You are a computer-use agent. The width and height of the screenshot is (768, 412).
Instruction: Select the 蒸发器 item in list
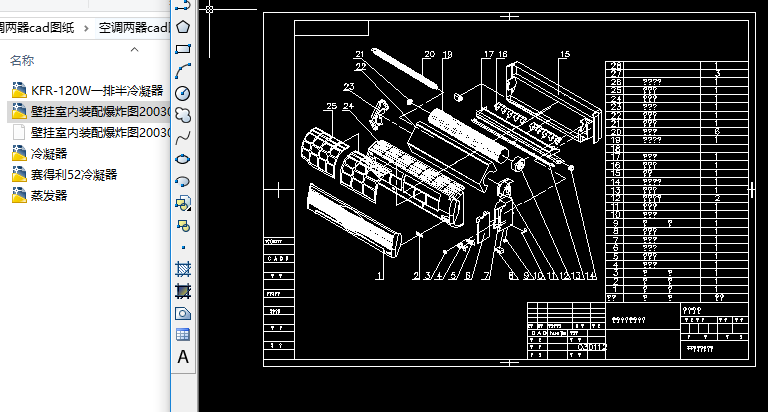(x=40, y=196)
